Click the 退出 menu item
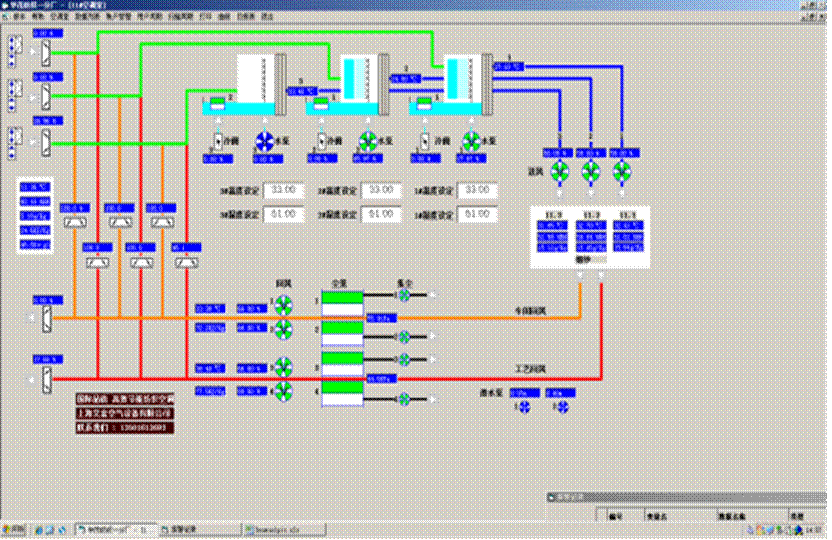This screenshot has width=832, height=540. [x=266, y=17]
